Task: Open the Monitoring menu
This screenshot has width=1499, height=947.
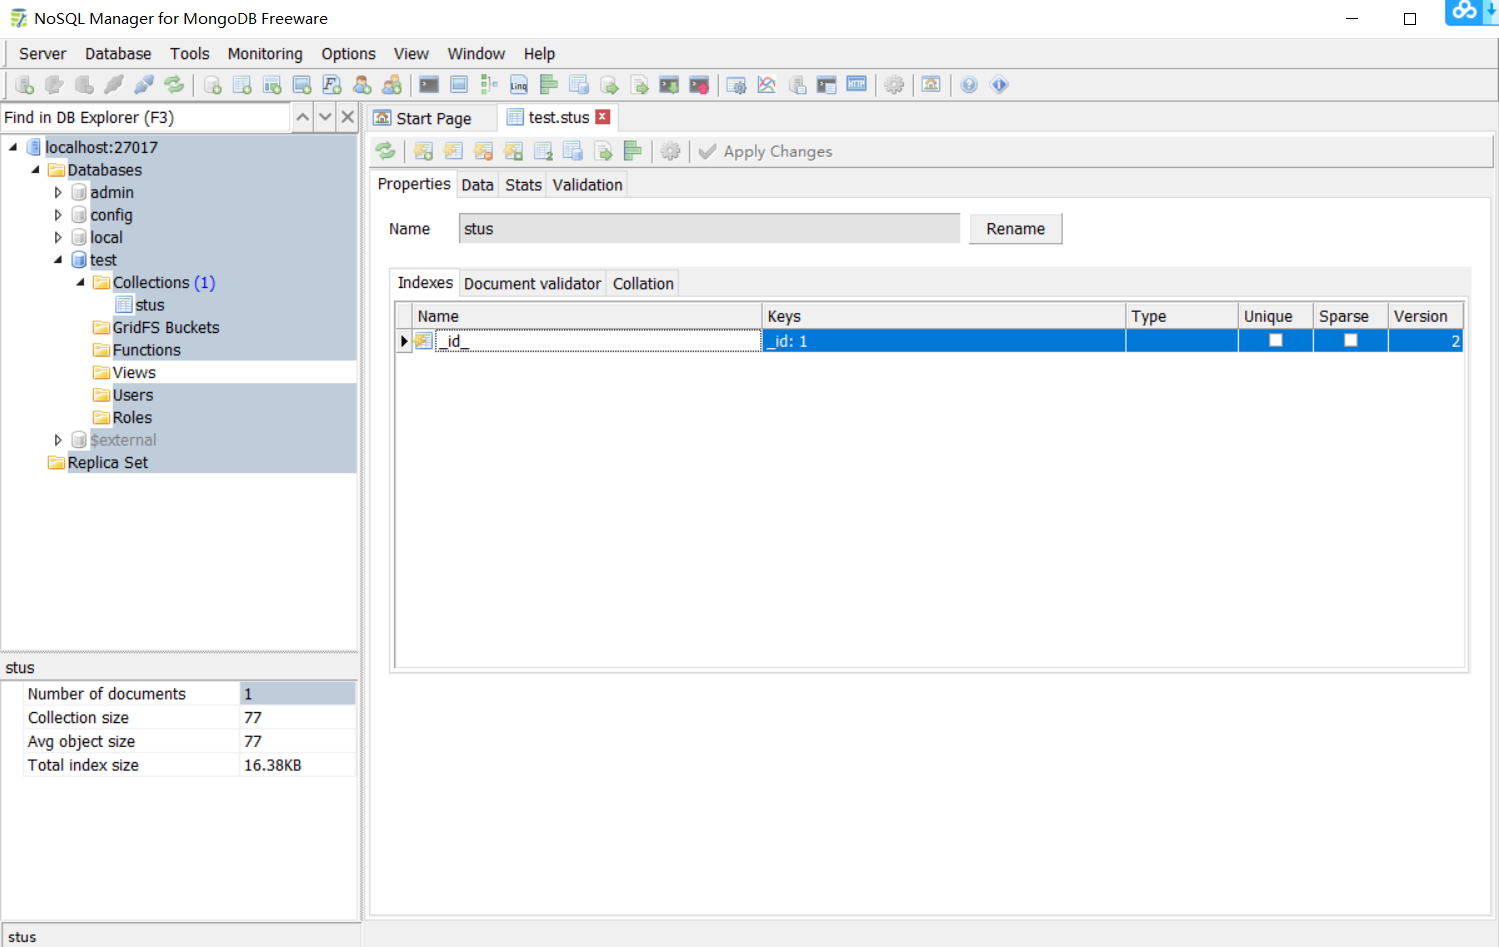Action: click(265, 54)
